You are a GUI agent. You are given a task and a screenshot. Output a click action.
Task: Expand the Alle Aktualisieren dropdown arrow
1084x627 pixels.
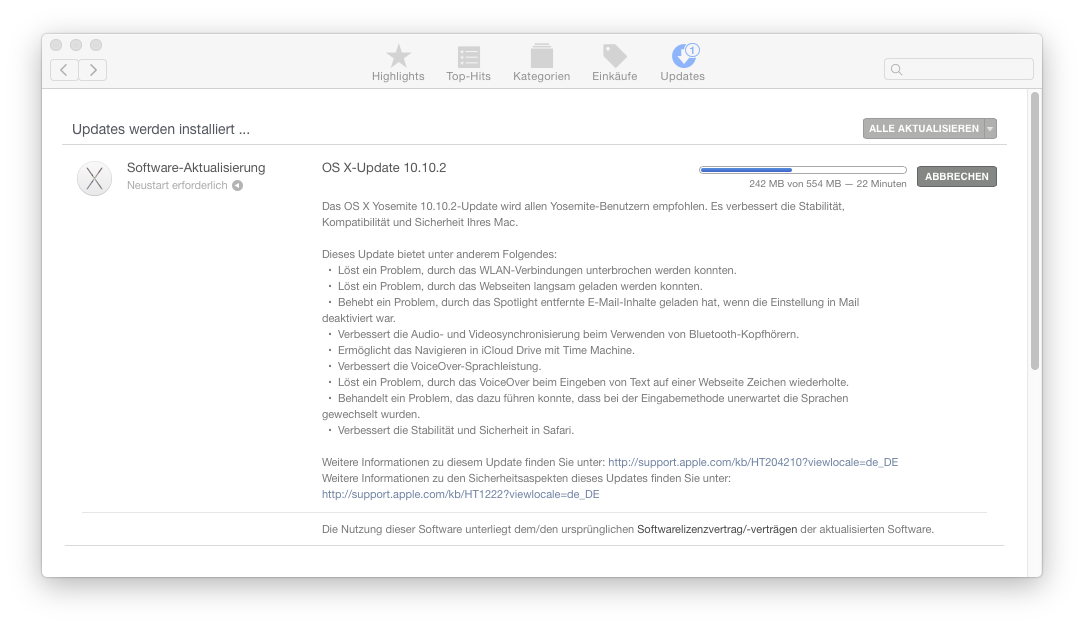(990, 129)
